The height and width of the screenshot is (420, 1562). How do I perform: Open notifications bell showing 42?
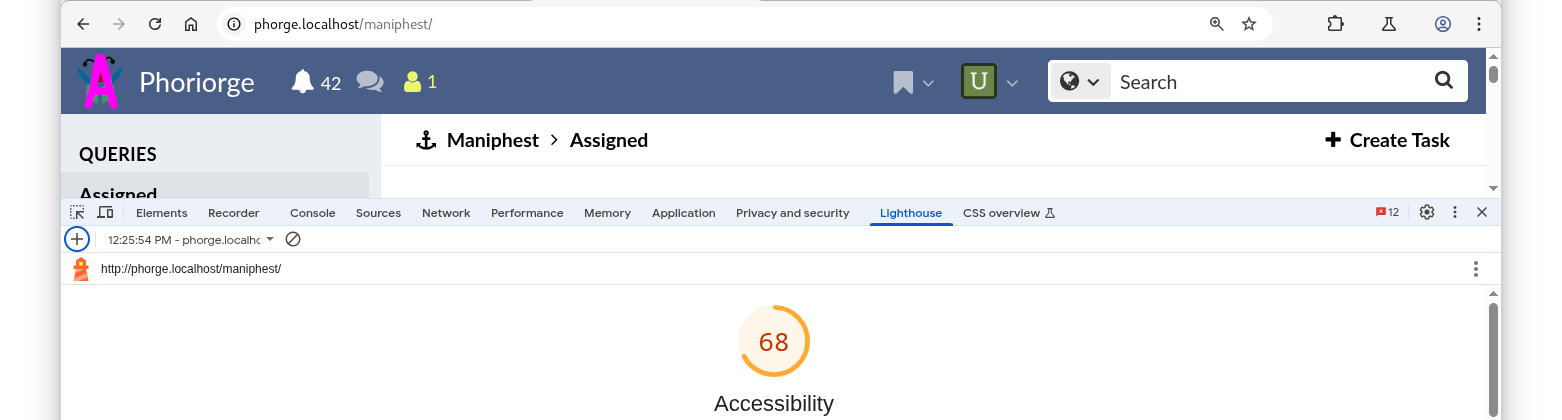click(x=316, y=82)
